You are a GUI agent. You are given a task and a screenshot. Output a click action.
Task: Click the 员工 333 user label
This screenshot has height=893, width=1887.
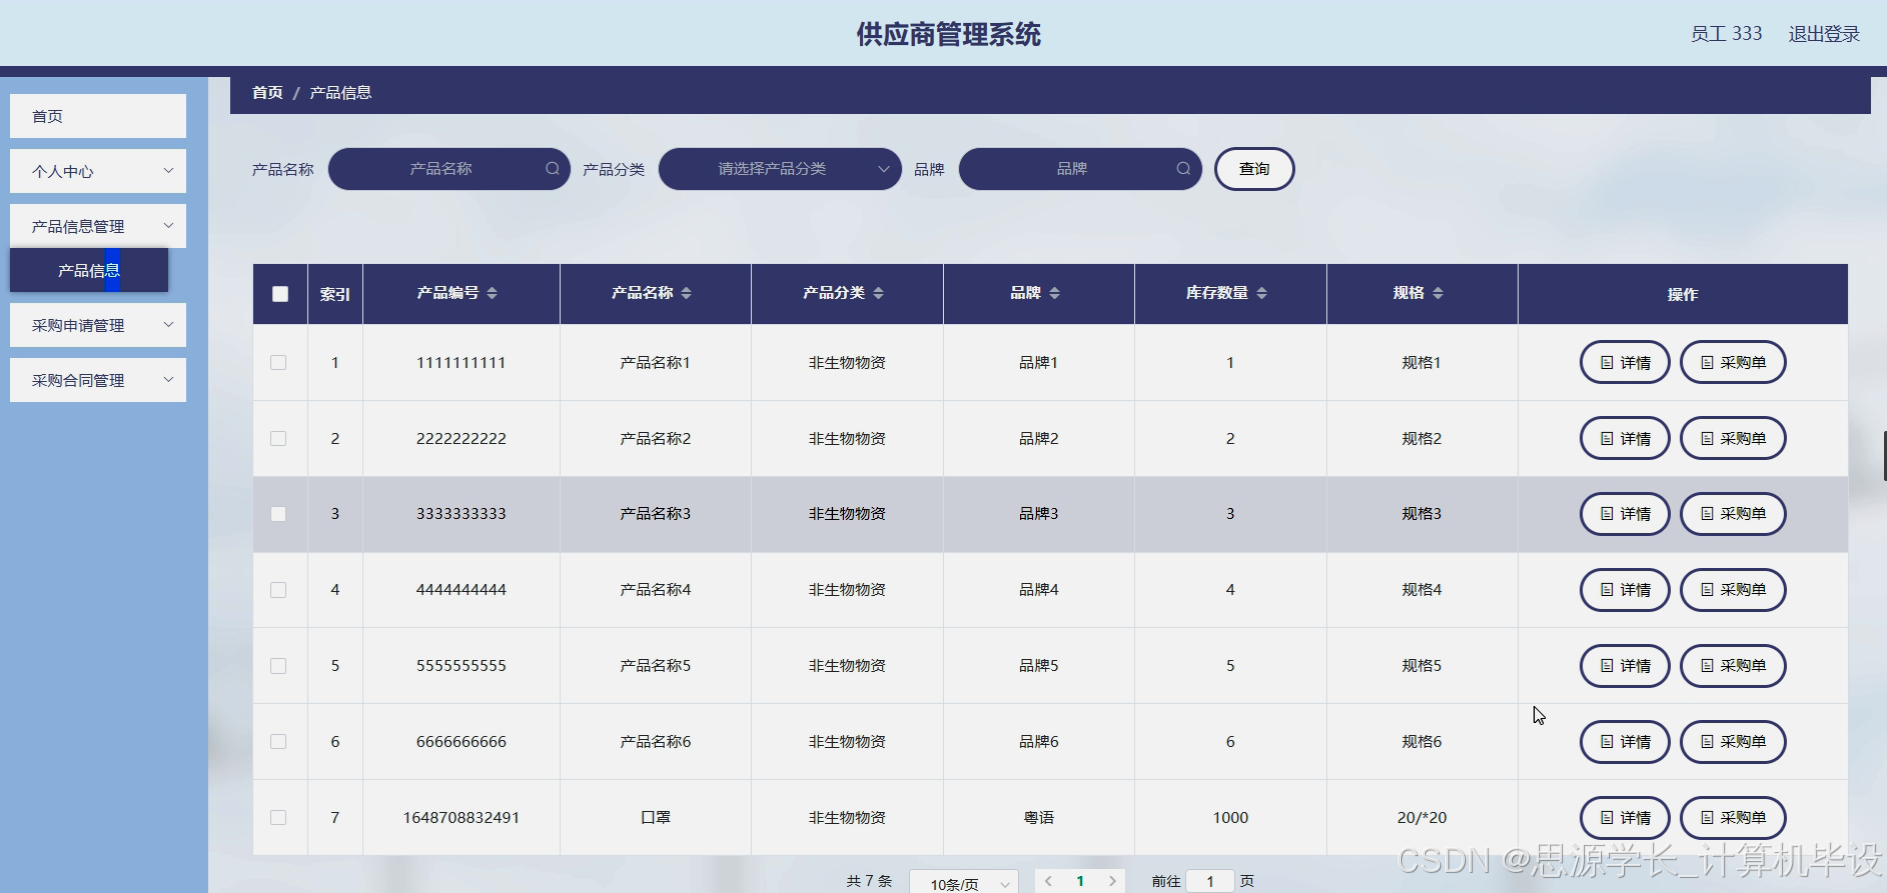pos(1726,34)
